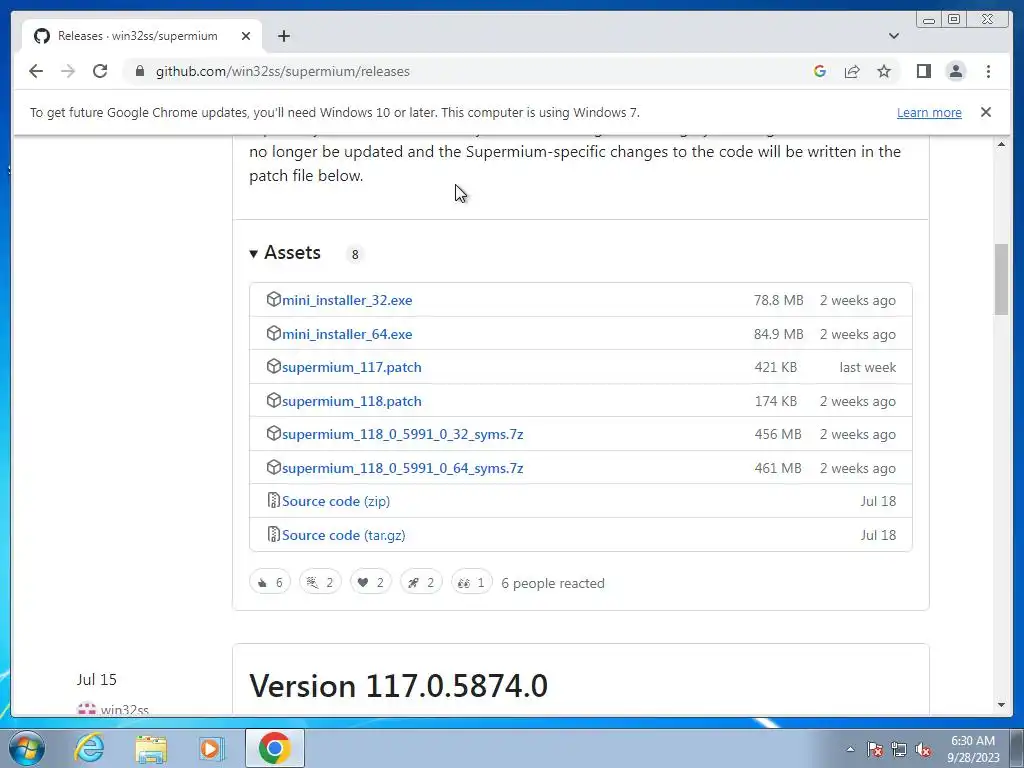Image resolution: width=1024 pixels, height=768 pixels.
Task: Open Windows Media Player from the taskbar
Action: [x=211, y=748]
